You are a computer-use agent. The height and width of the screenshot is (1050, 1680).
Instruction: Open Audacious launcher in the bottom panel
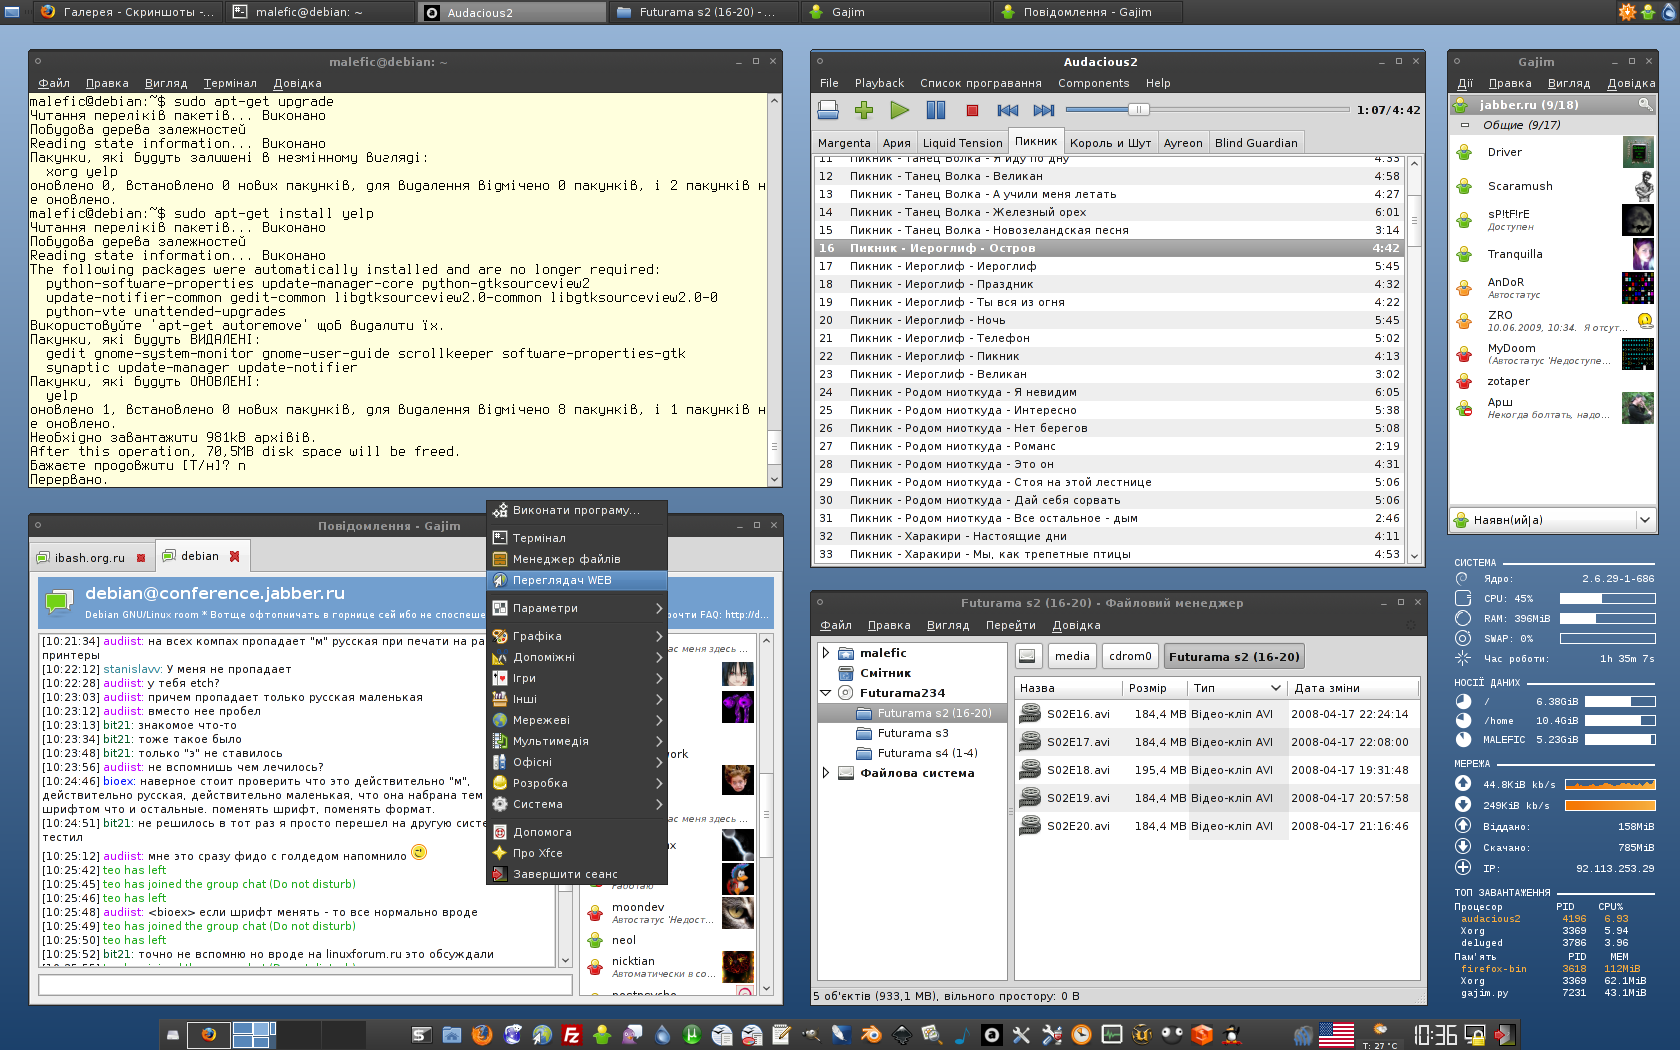991,1035
